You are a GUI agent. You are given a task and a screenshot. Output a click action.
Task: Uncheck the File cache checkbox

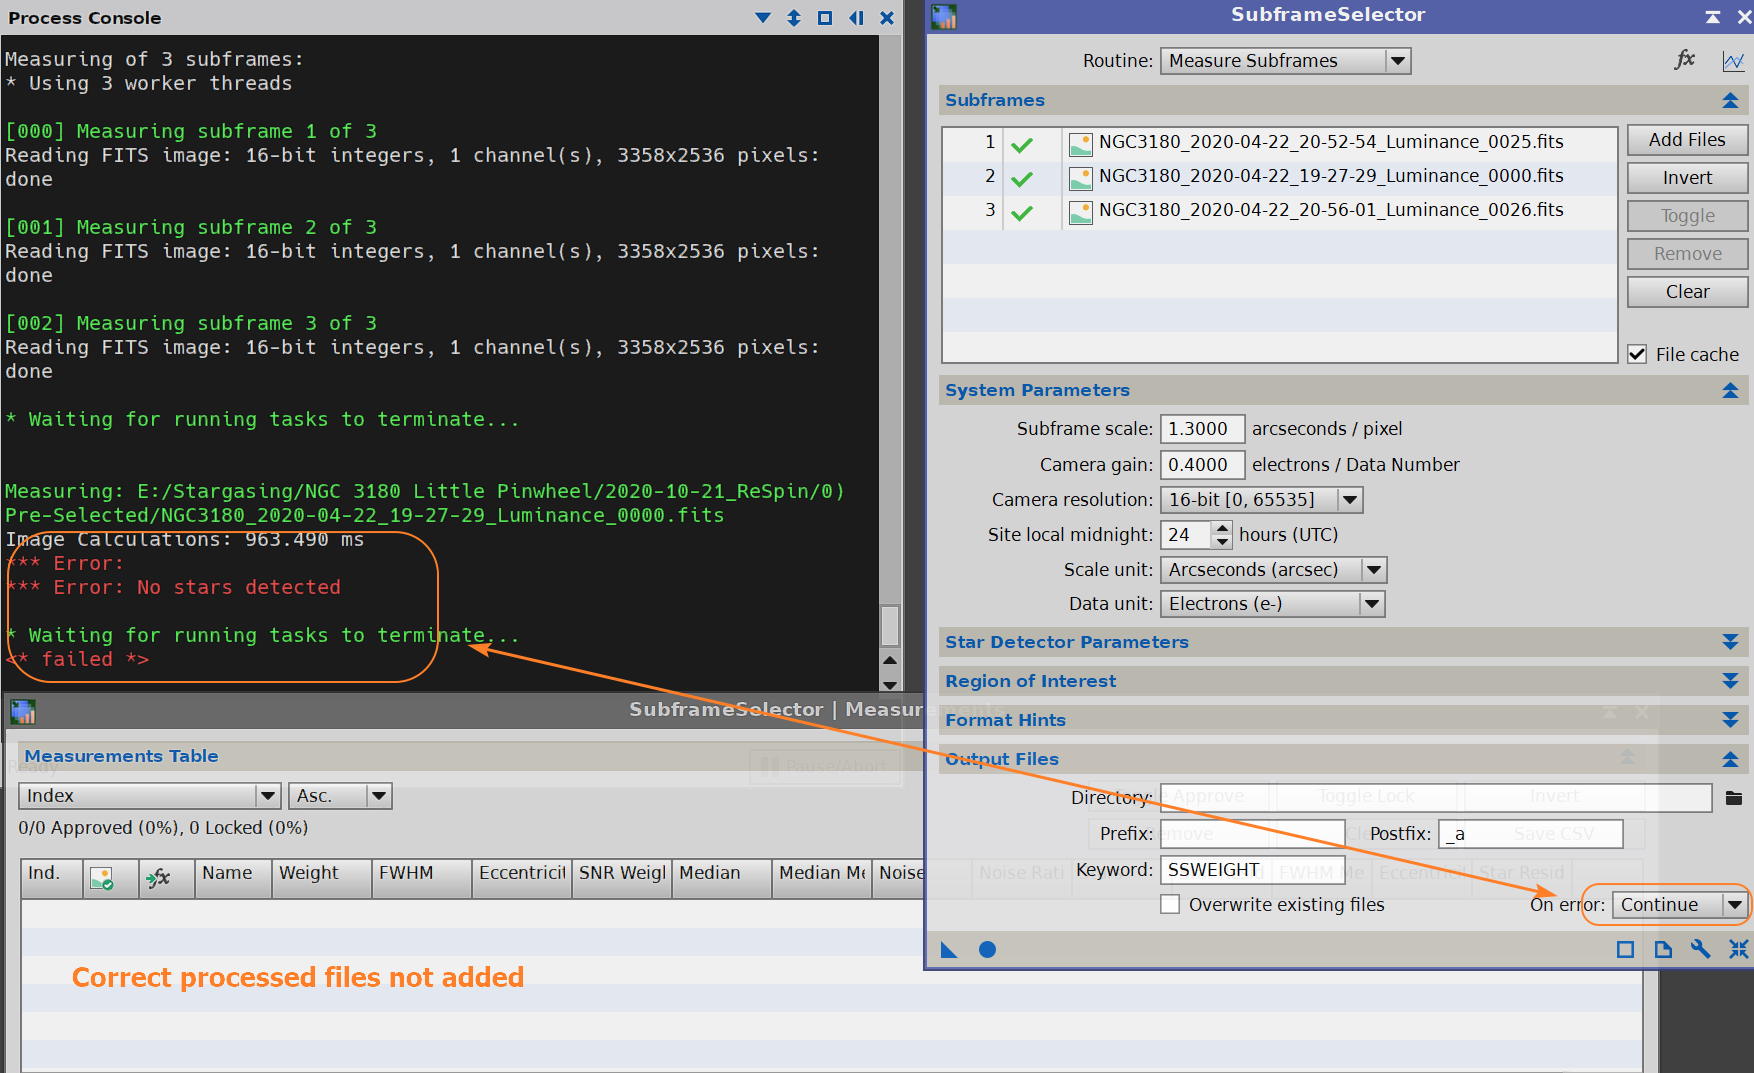1637,354
